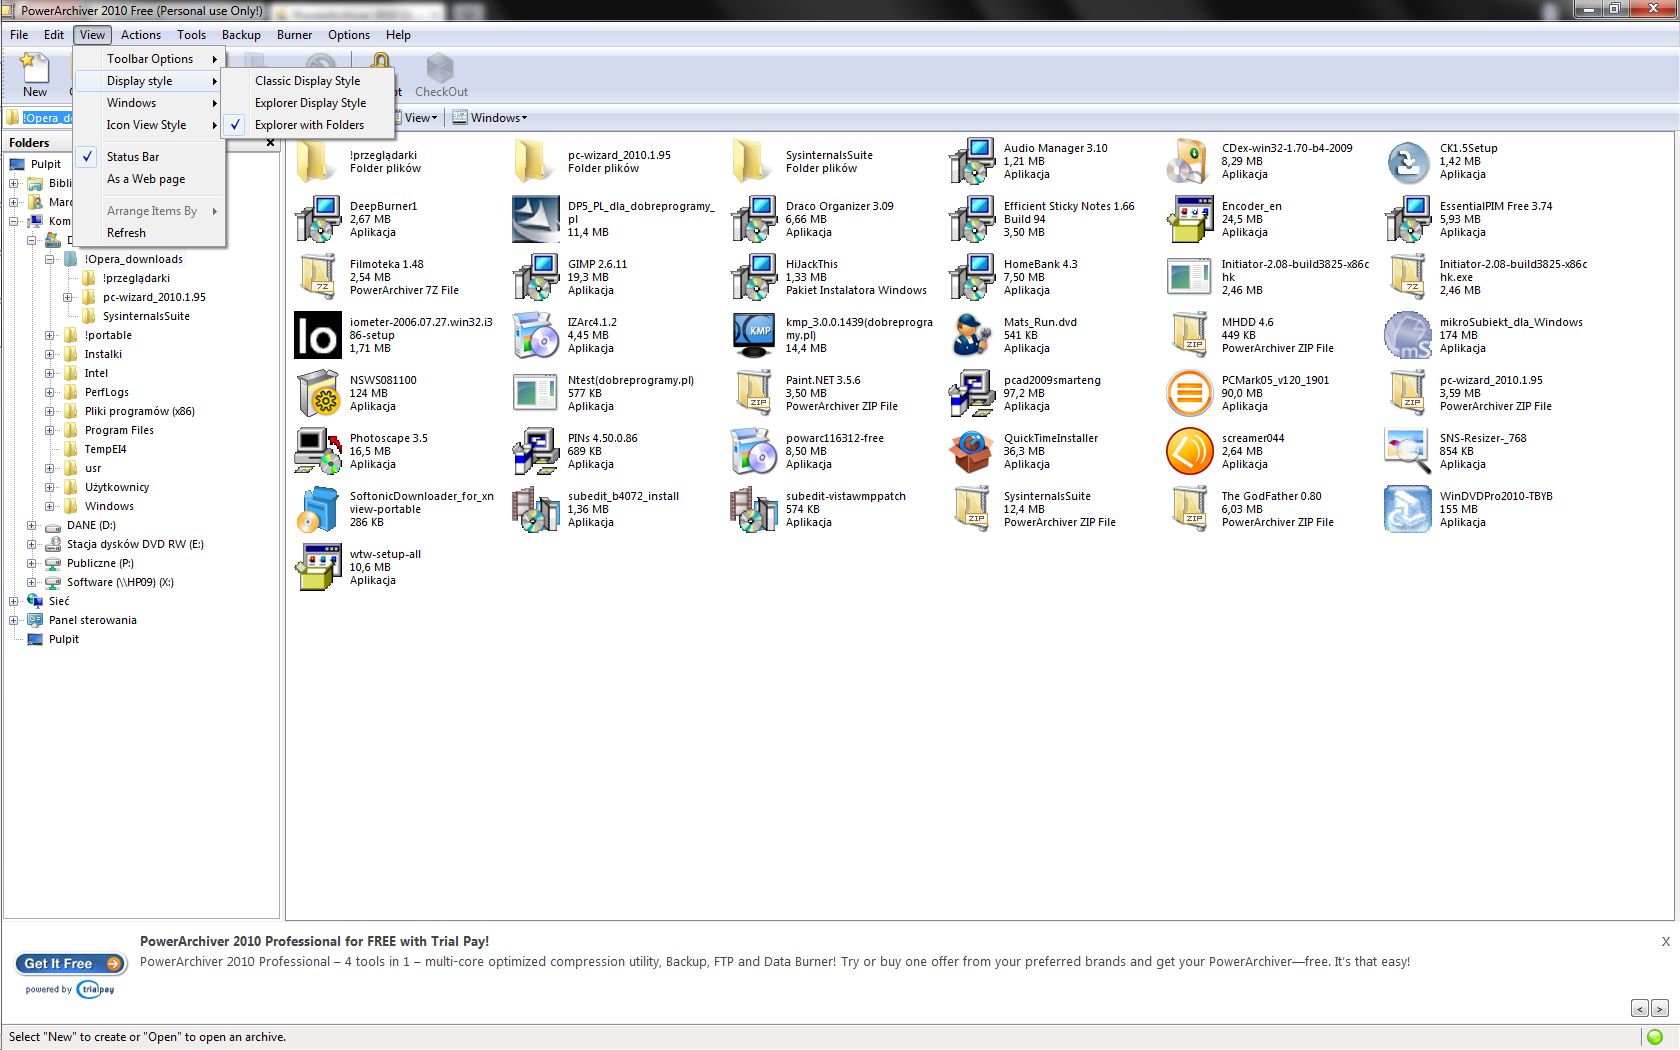Open the Actions menu

click(x=141, y=35)
